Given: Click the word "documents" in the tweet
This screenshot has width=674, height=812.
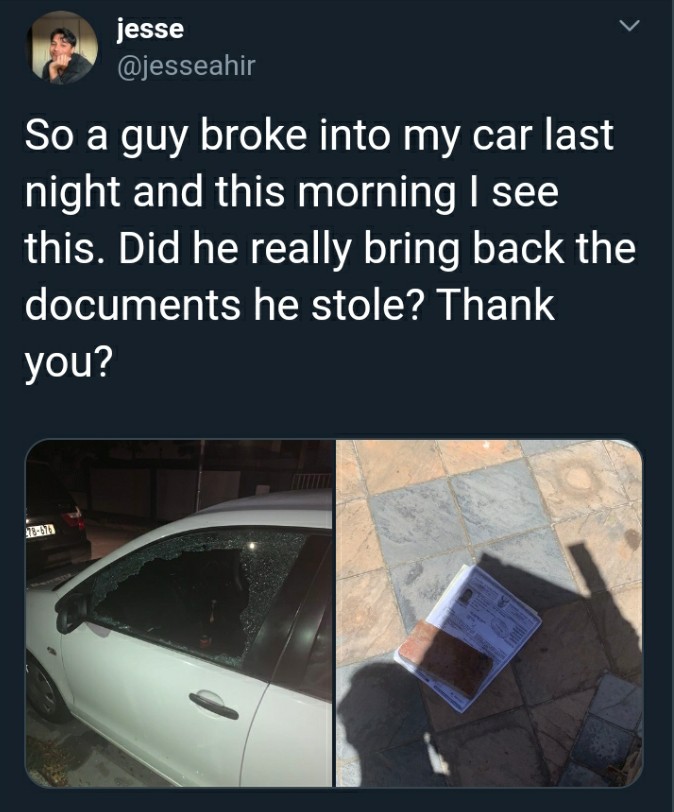Looking at the screenshot, I should coord(132,304).
